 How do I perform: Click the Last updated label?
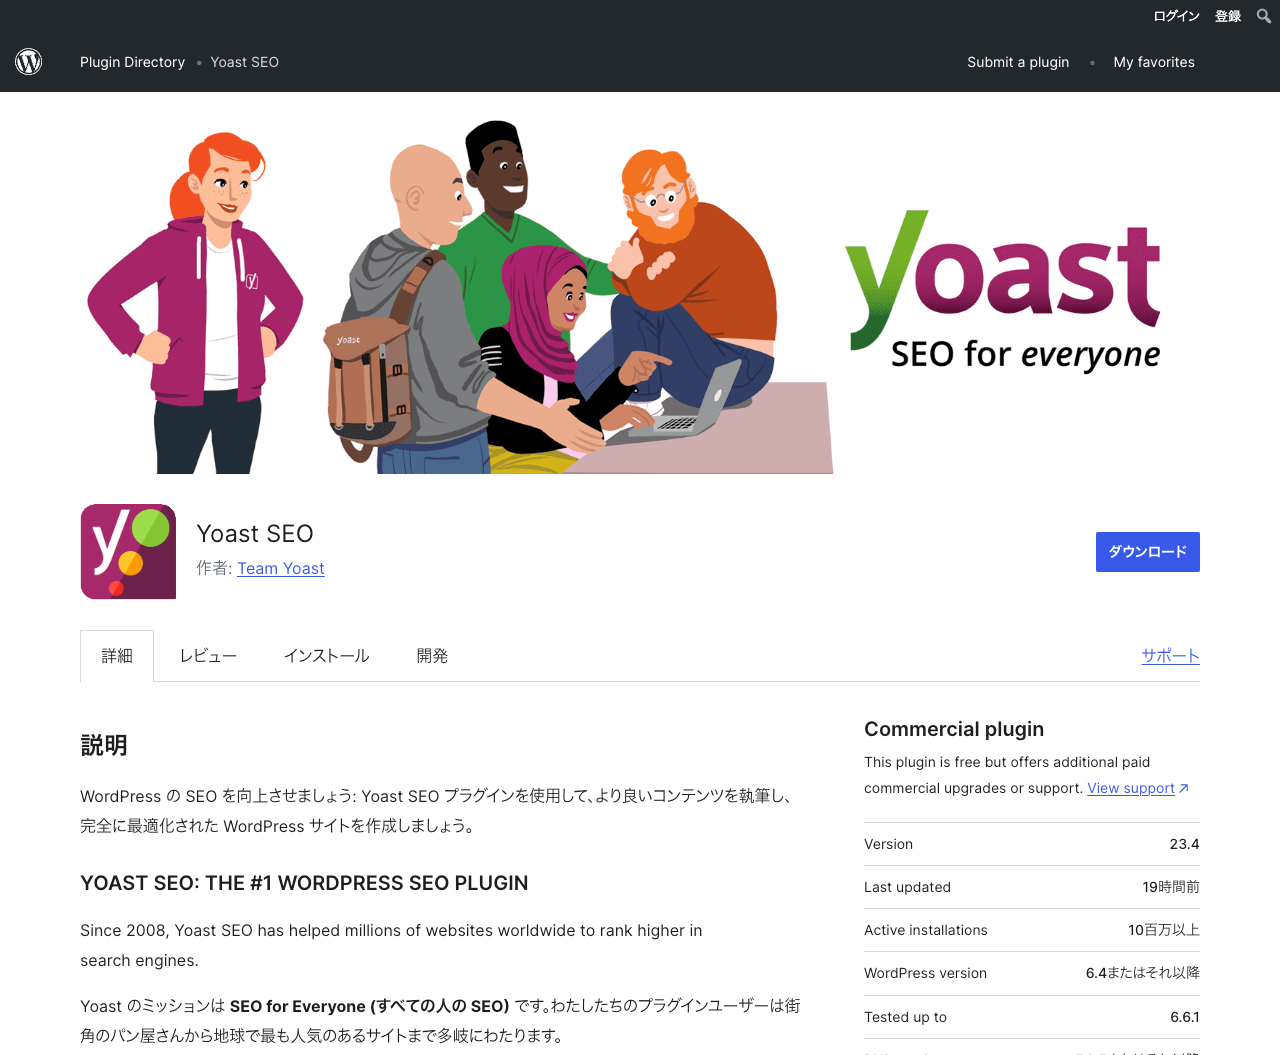[907, 887]
